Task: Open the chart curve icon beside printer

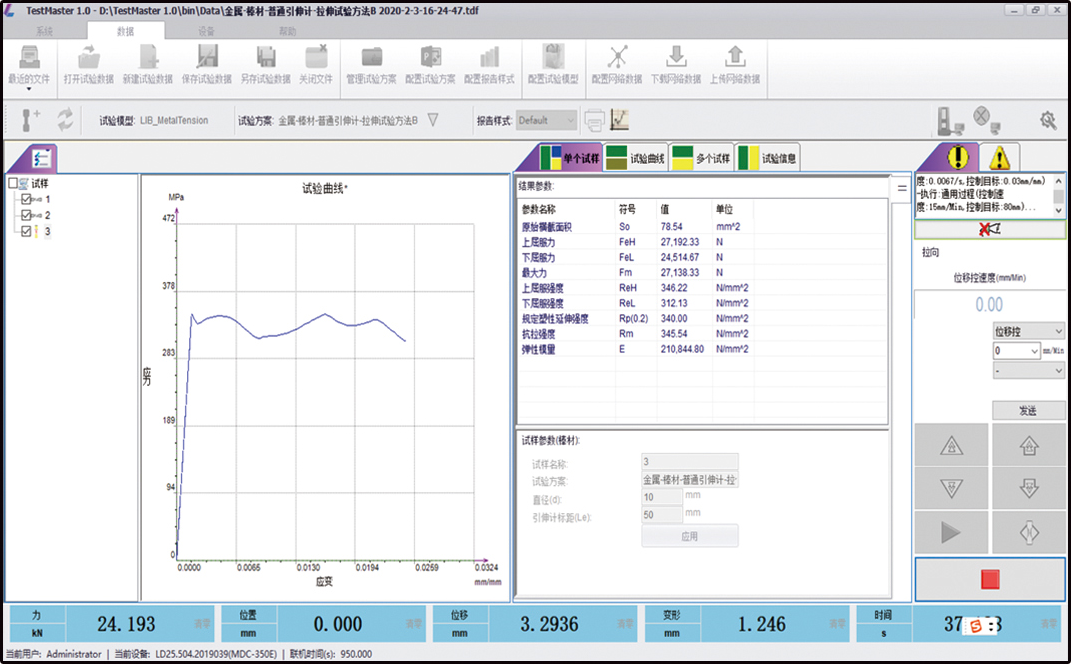Action: (620, 120)
